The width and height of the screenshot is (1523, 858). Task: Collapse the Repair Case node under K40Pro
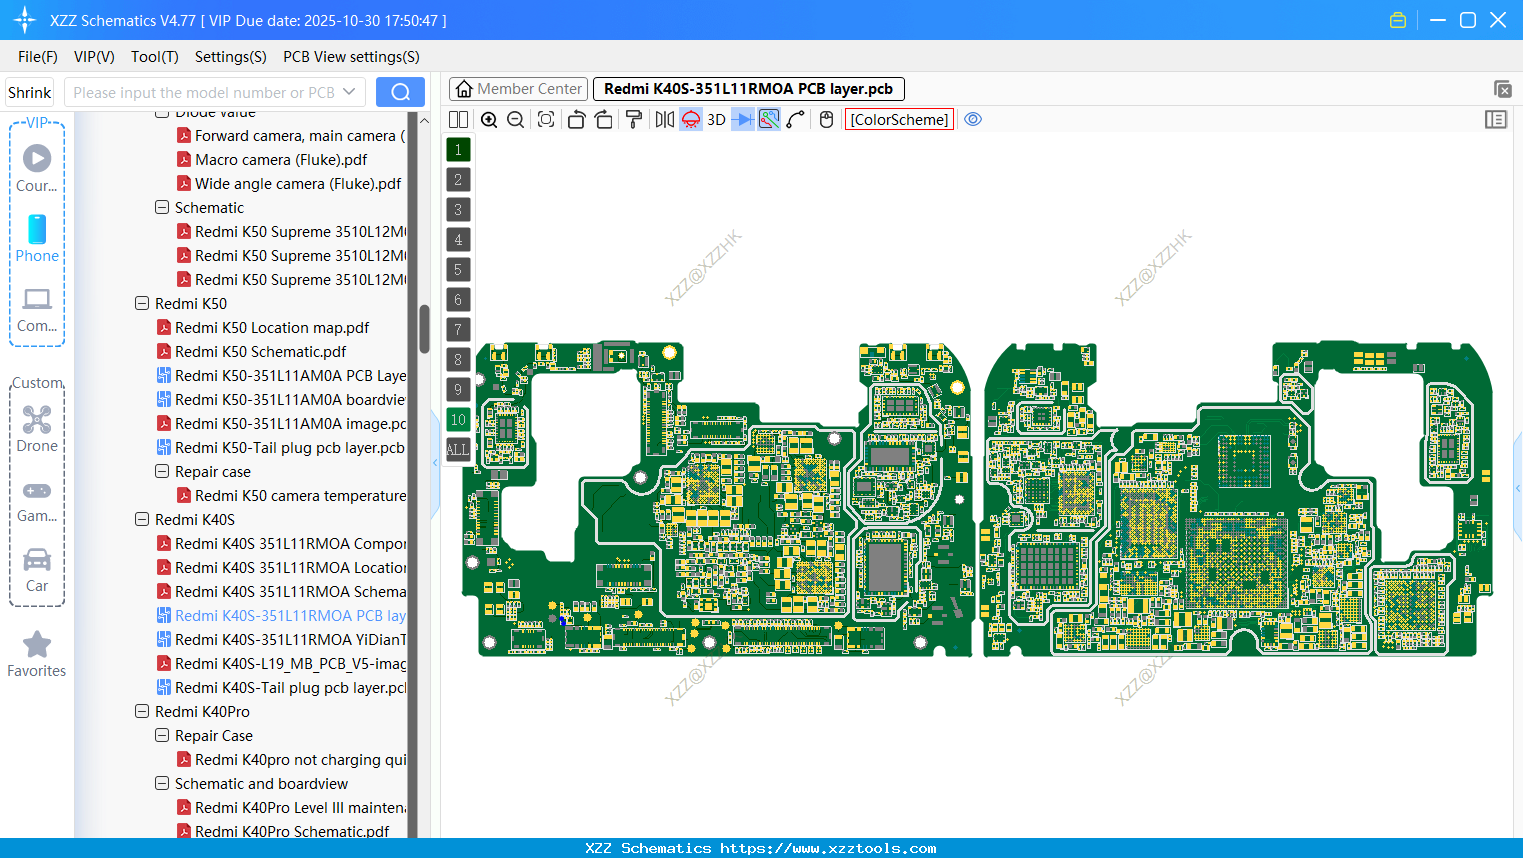pyautogui.click(x=161, y=735)
